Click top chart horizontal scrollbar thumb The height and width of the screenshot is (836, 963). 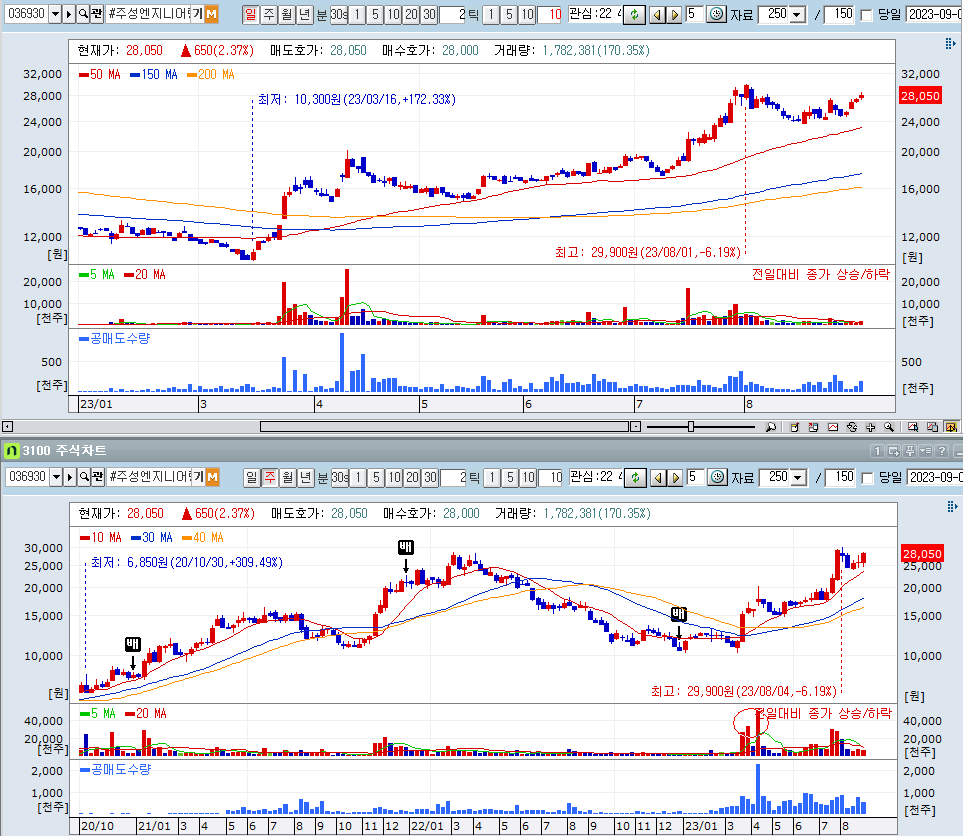(444, 426)
